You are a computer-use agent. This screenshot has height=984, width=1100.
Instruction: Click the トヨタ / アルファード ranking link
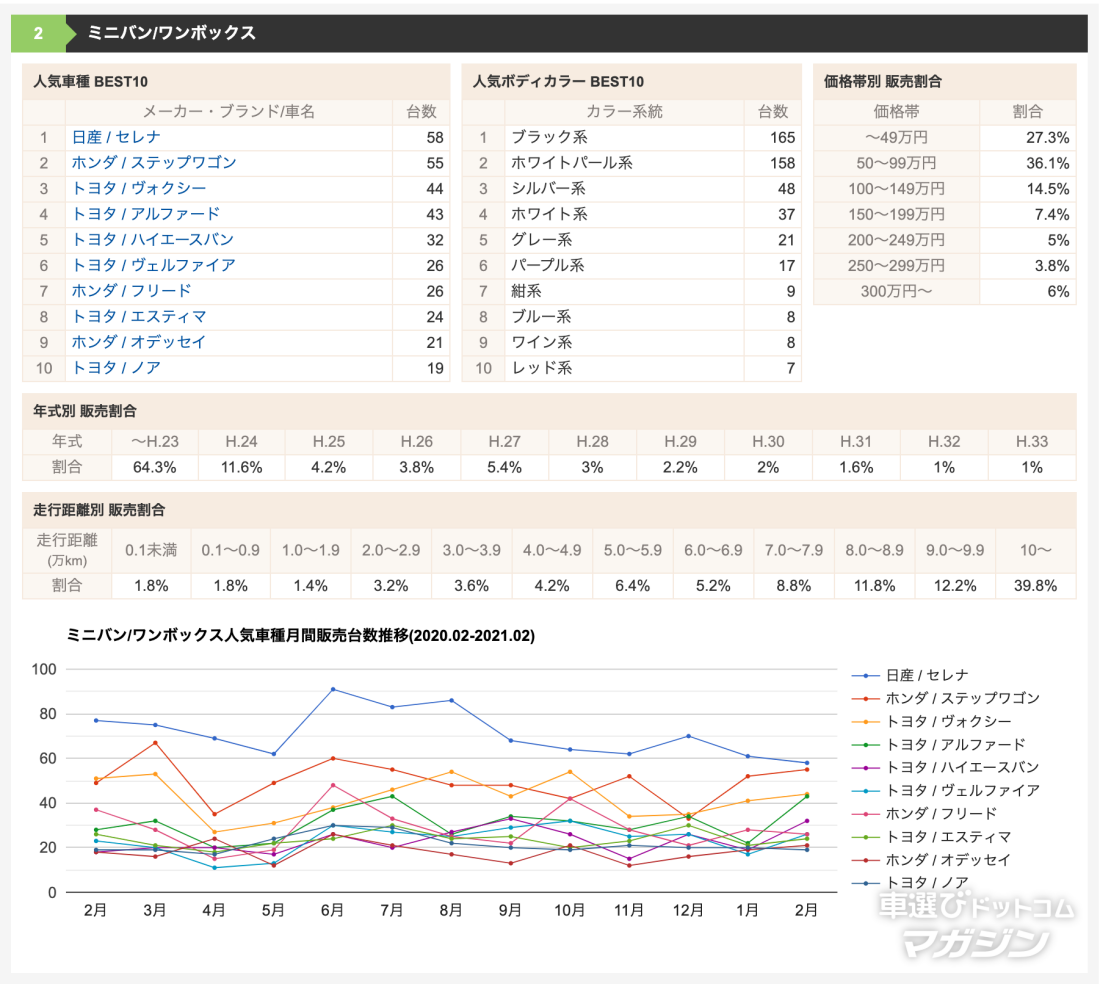(x=146, y=214)
